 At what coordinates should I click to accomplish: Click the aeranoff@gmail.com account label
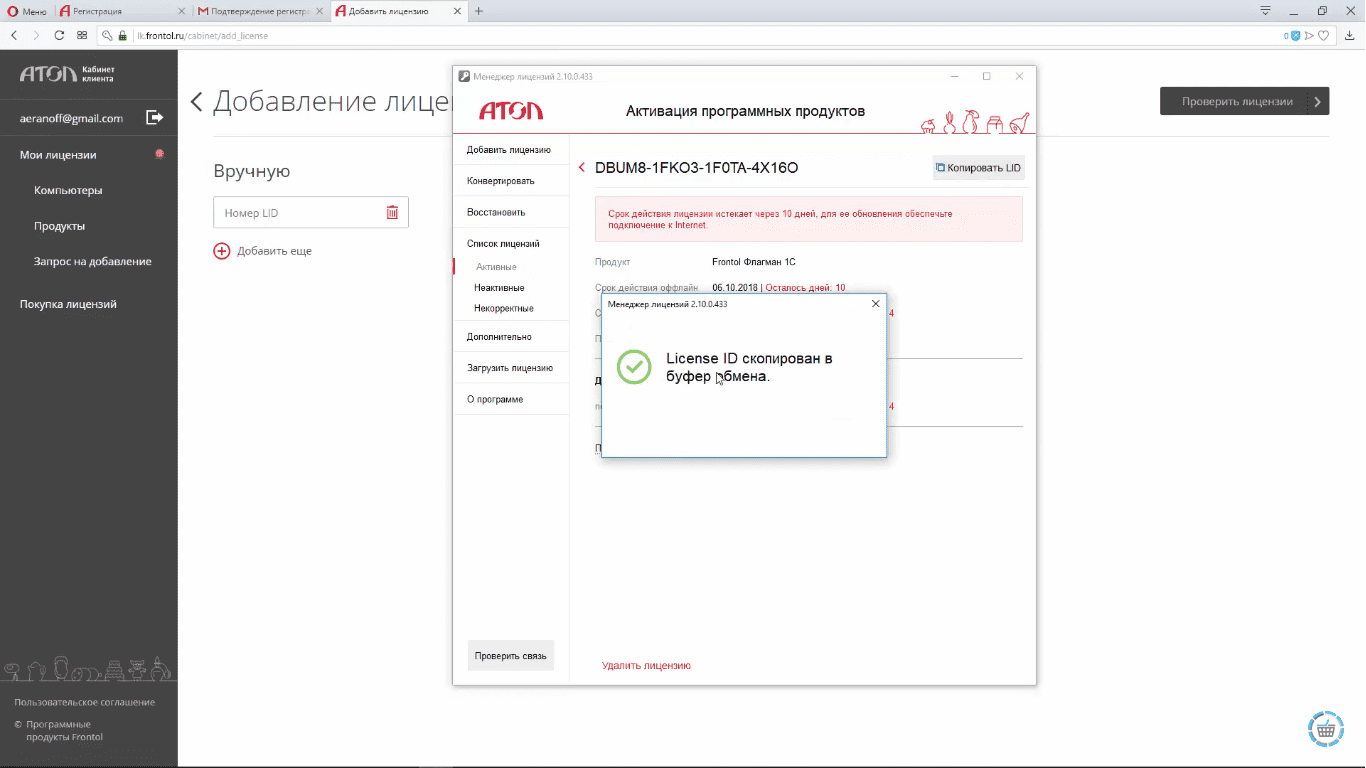click(71, 118)
